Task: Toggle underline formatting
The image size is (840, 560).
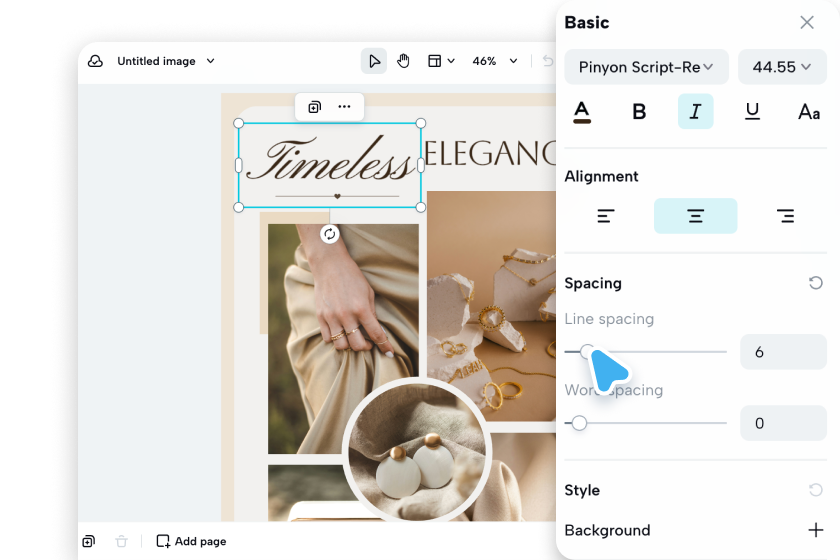Action: coord(752,111)
